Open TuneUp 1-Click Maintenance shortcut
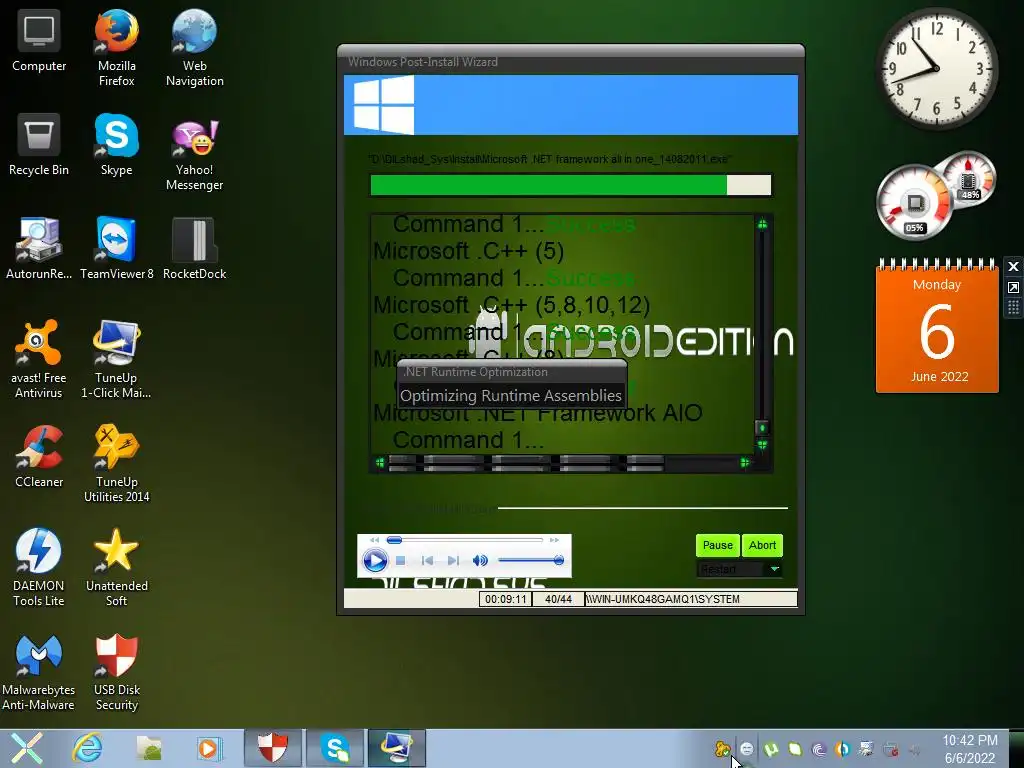 116,359
